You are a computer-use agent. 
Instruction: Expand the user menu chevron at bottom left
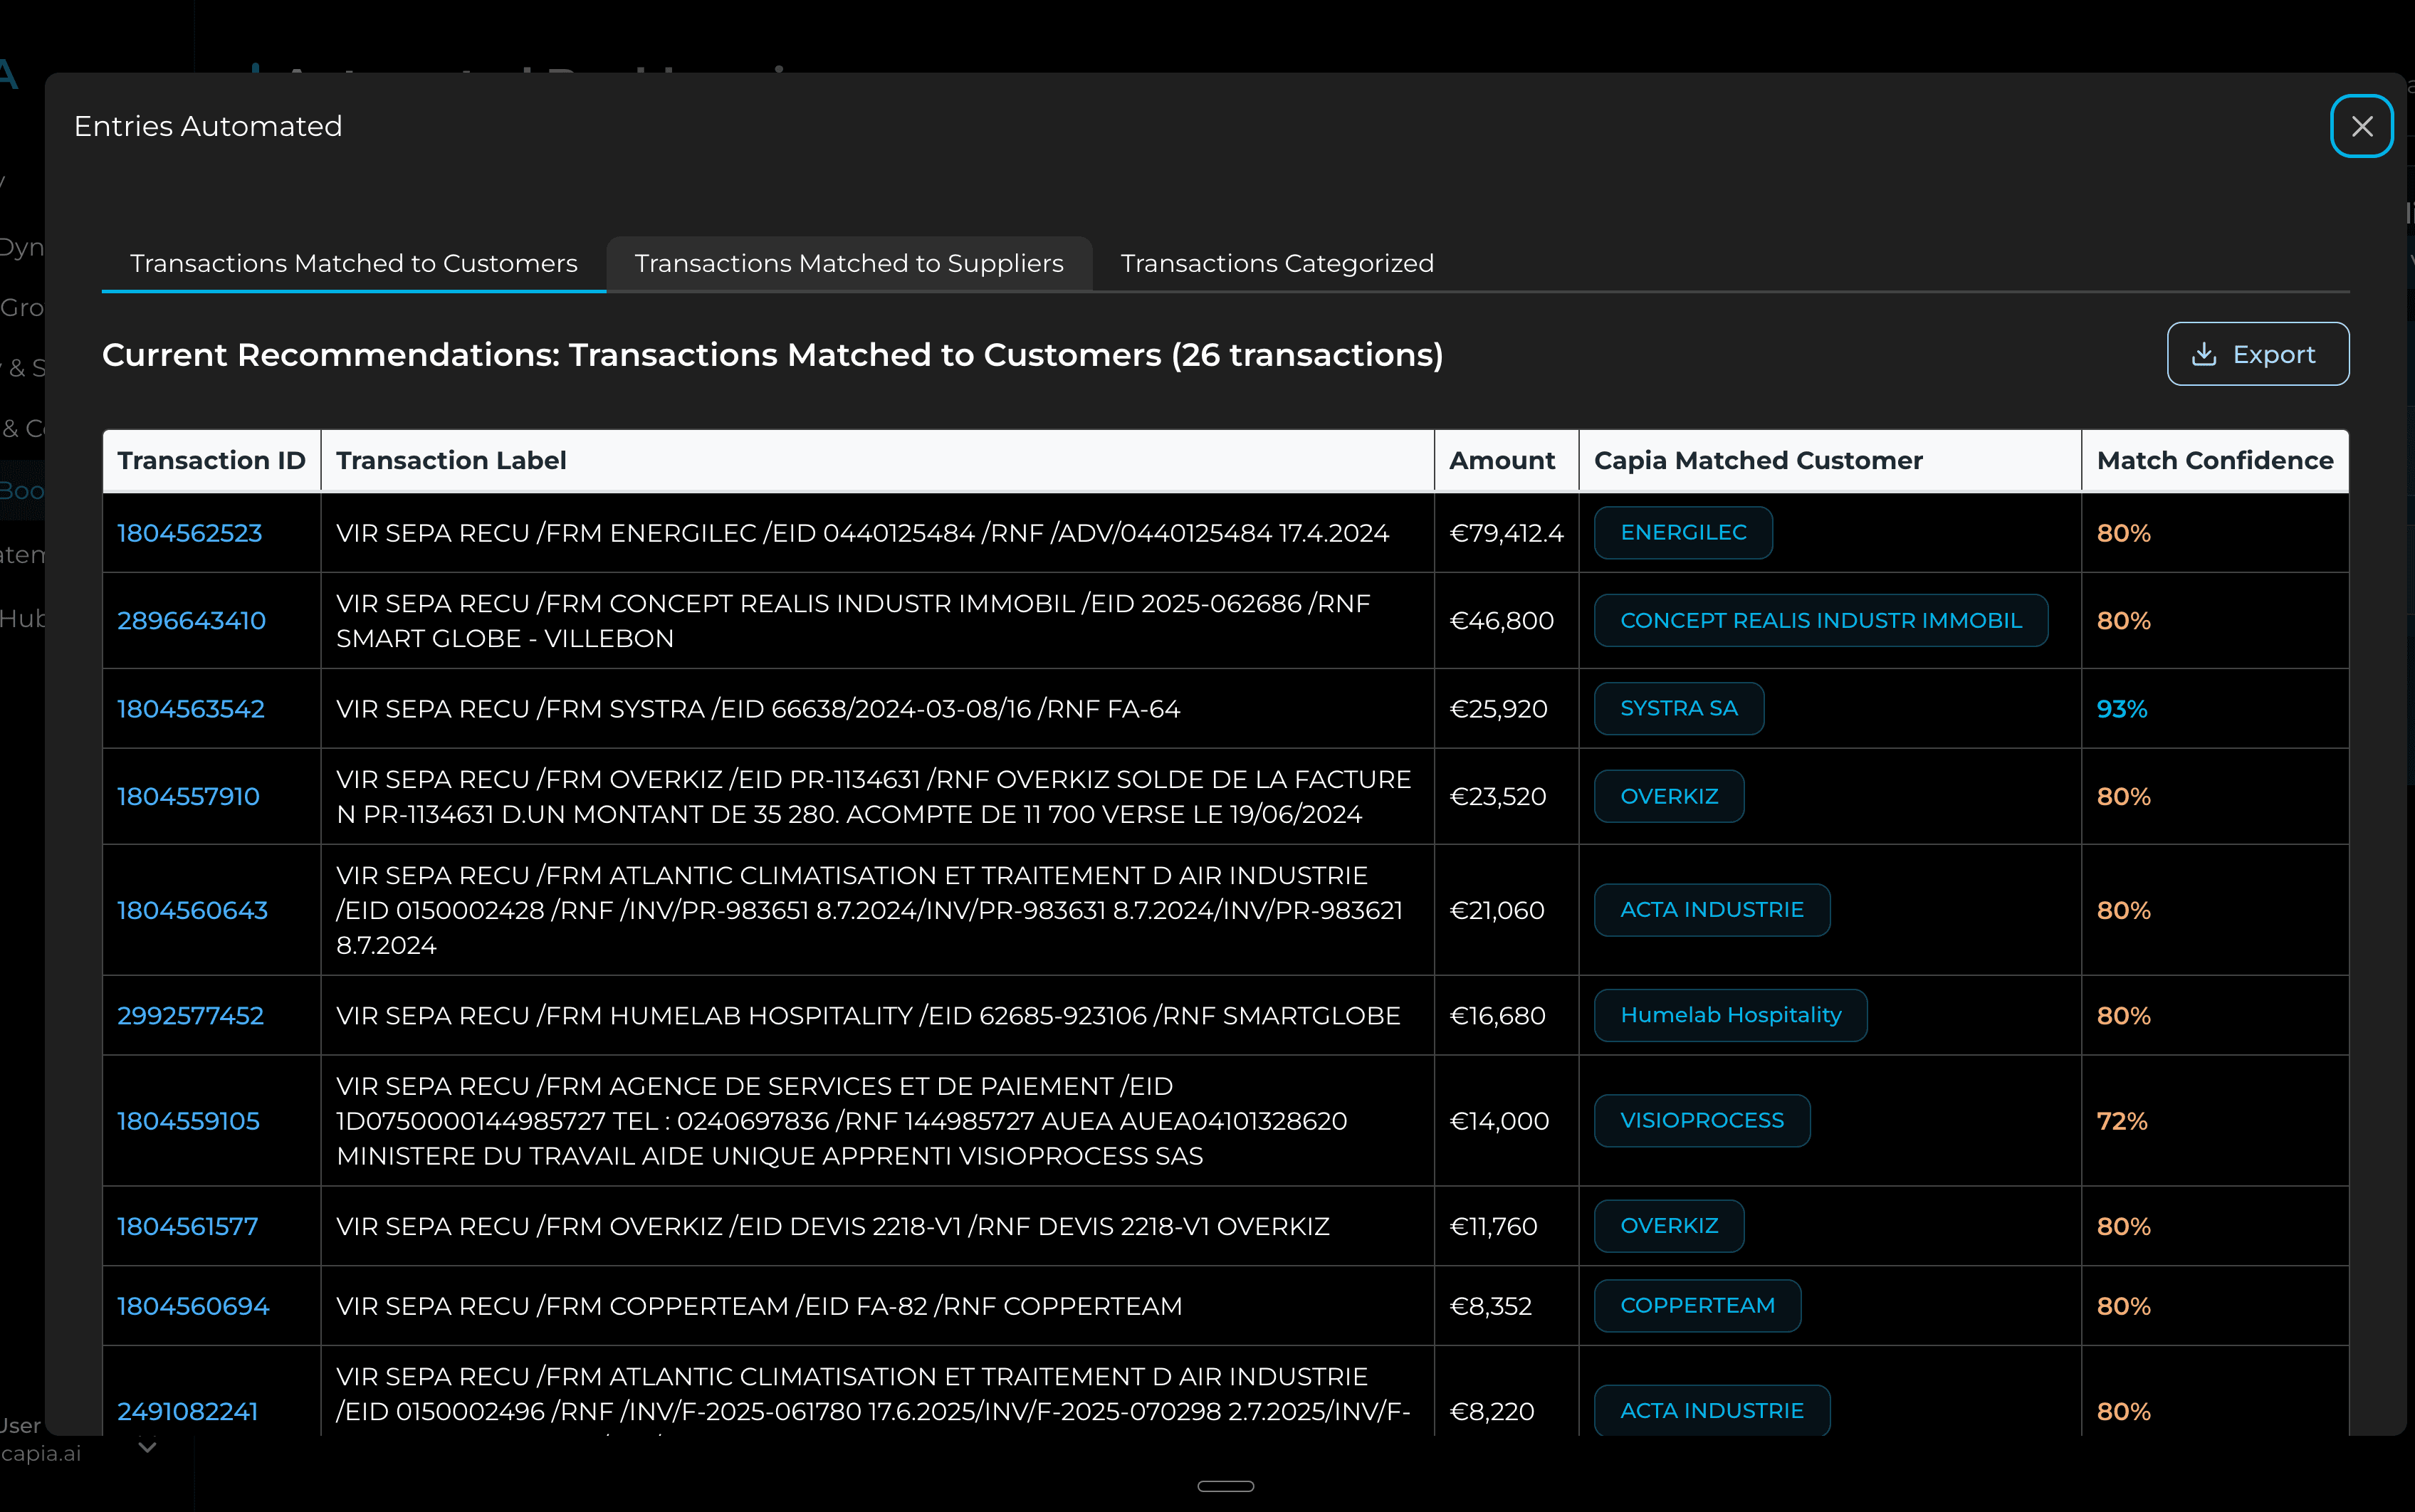[148, 1446]
